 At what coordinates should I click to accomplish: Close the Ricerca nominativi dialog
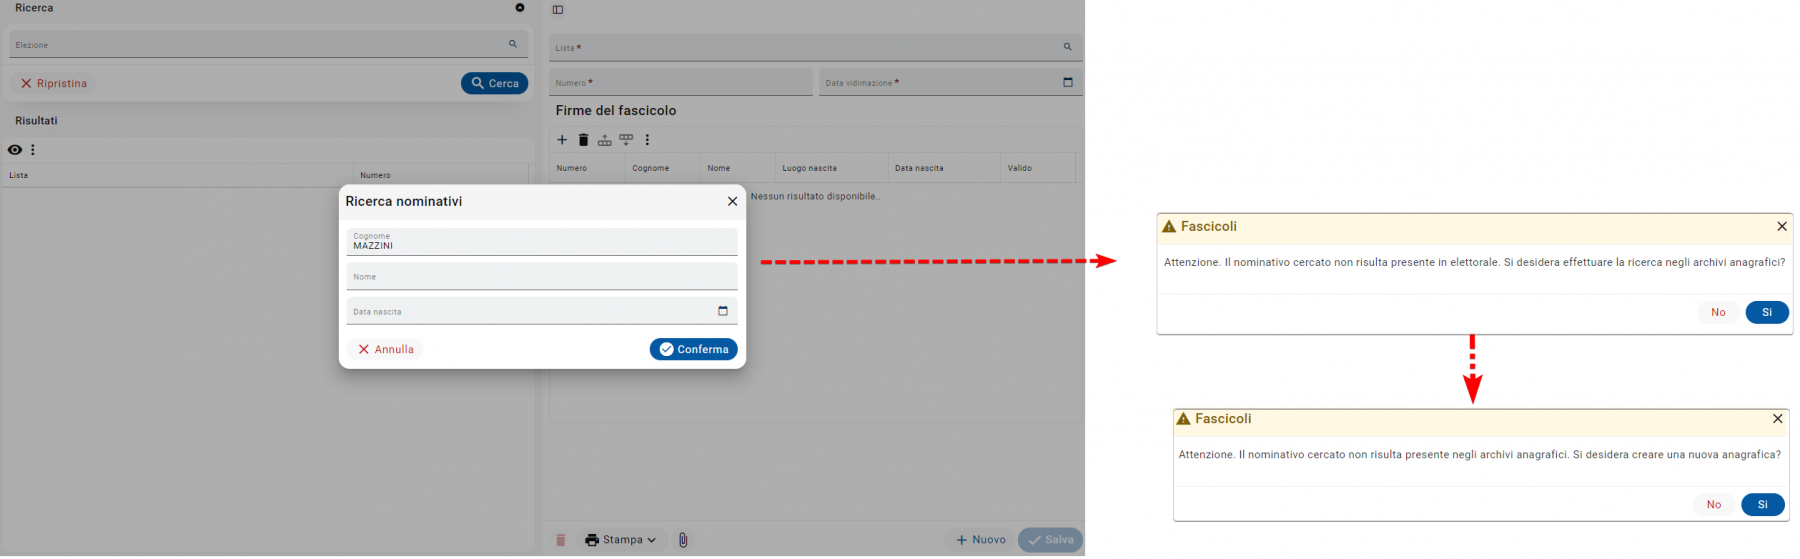[733, 201]
